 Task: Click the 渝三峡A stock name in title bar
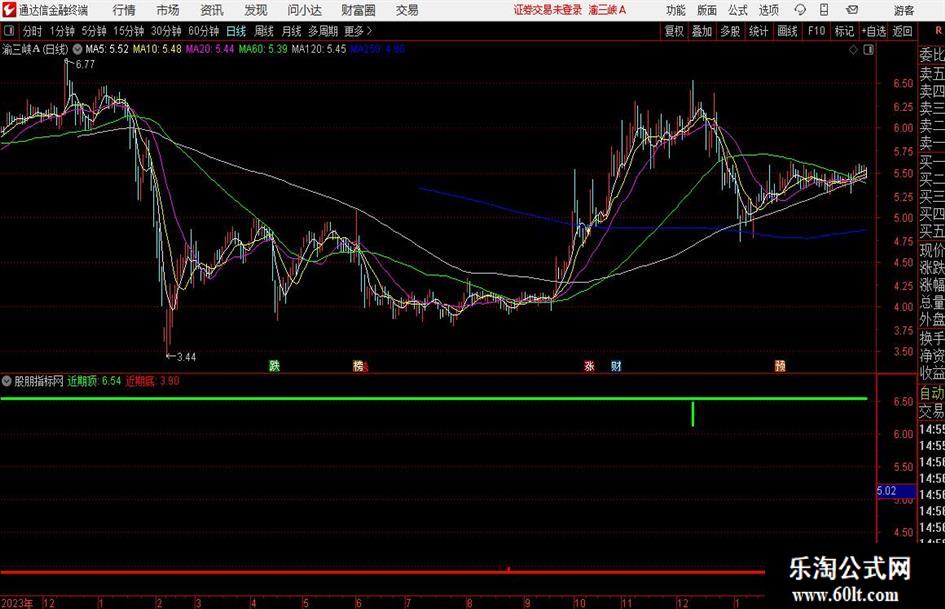pyautogui.click(x=608, y=10)
